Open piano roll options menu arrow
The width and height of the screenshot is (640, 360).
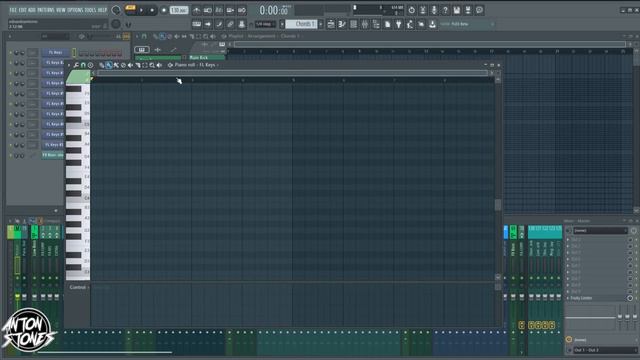(69, 65)
